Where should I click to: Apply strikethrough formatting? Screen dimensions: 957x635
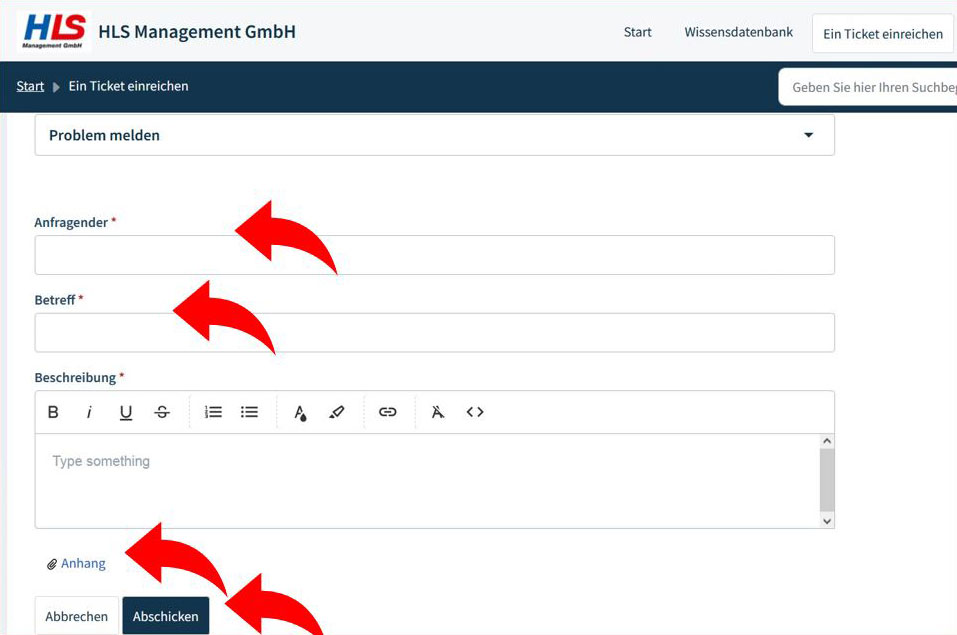(x=162, y=412)
